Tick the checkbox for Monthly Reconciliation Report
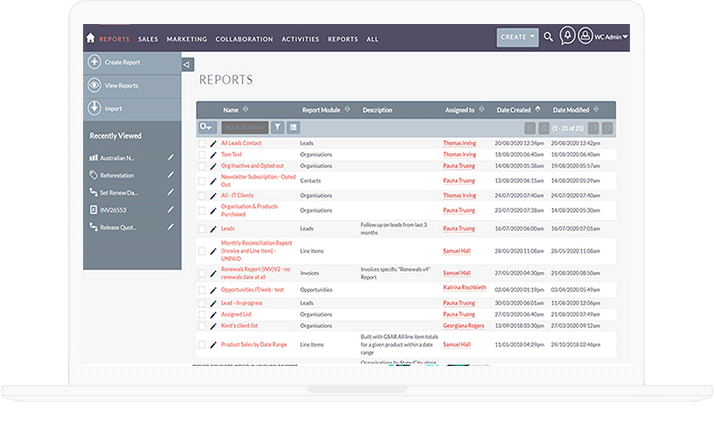 [x=202, y=251]
